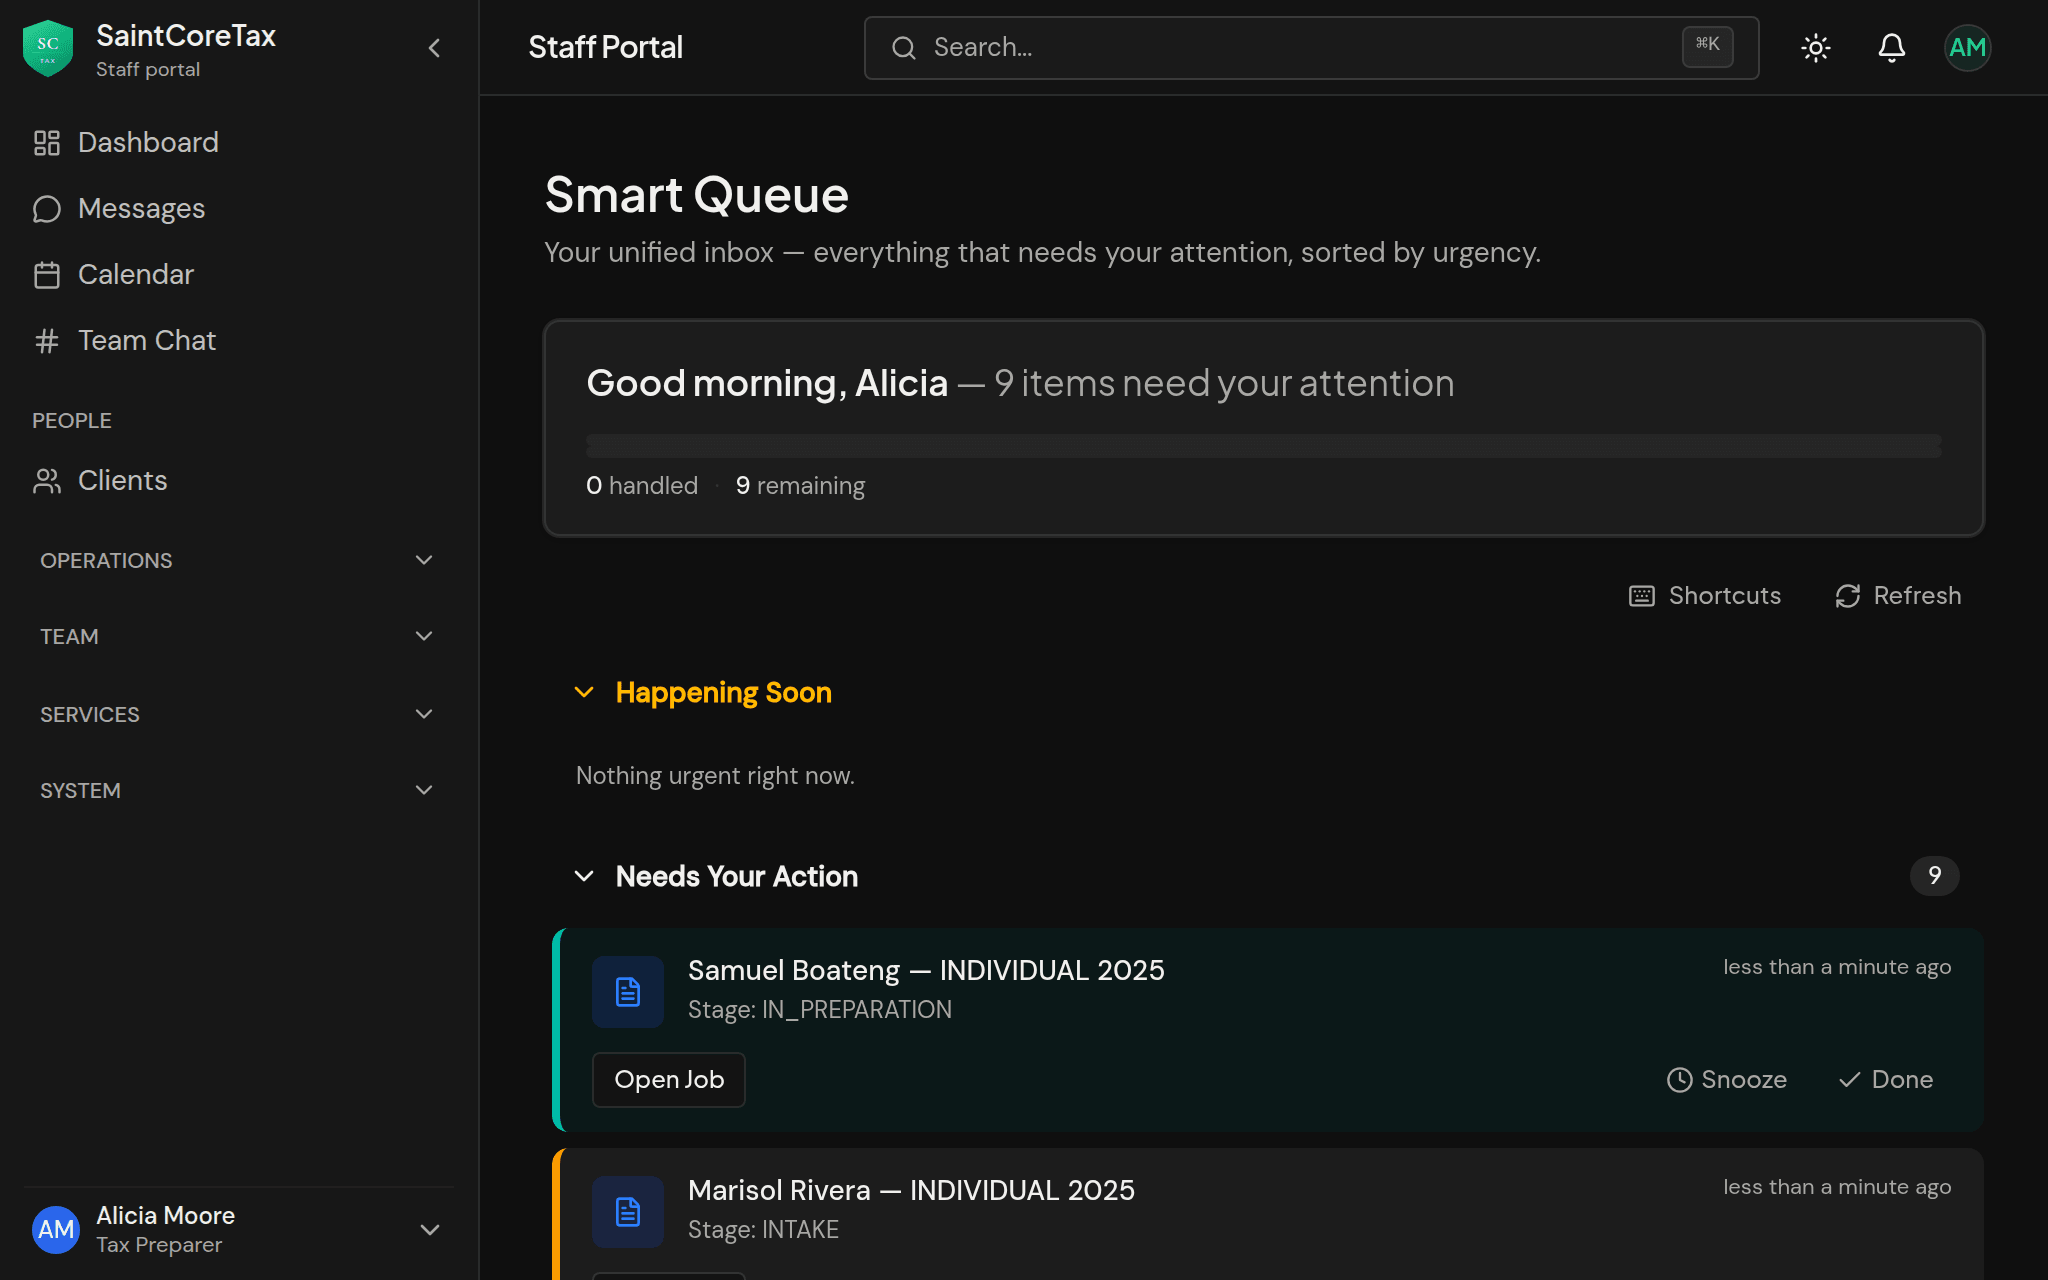Viewport: 2048px width, 1280px height.
Task: Click the Dashboard grid icon
Action: [47, 143]
